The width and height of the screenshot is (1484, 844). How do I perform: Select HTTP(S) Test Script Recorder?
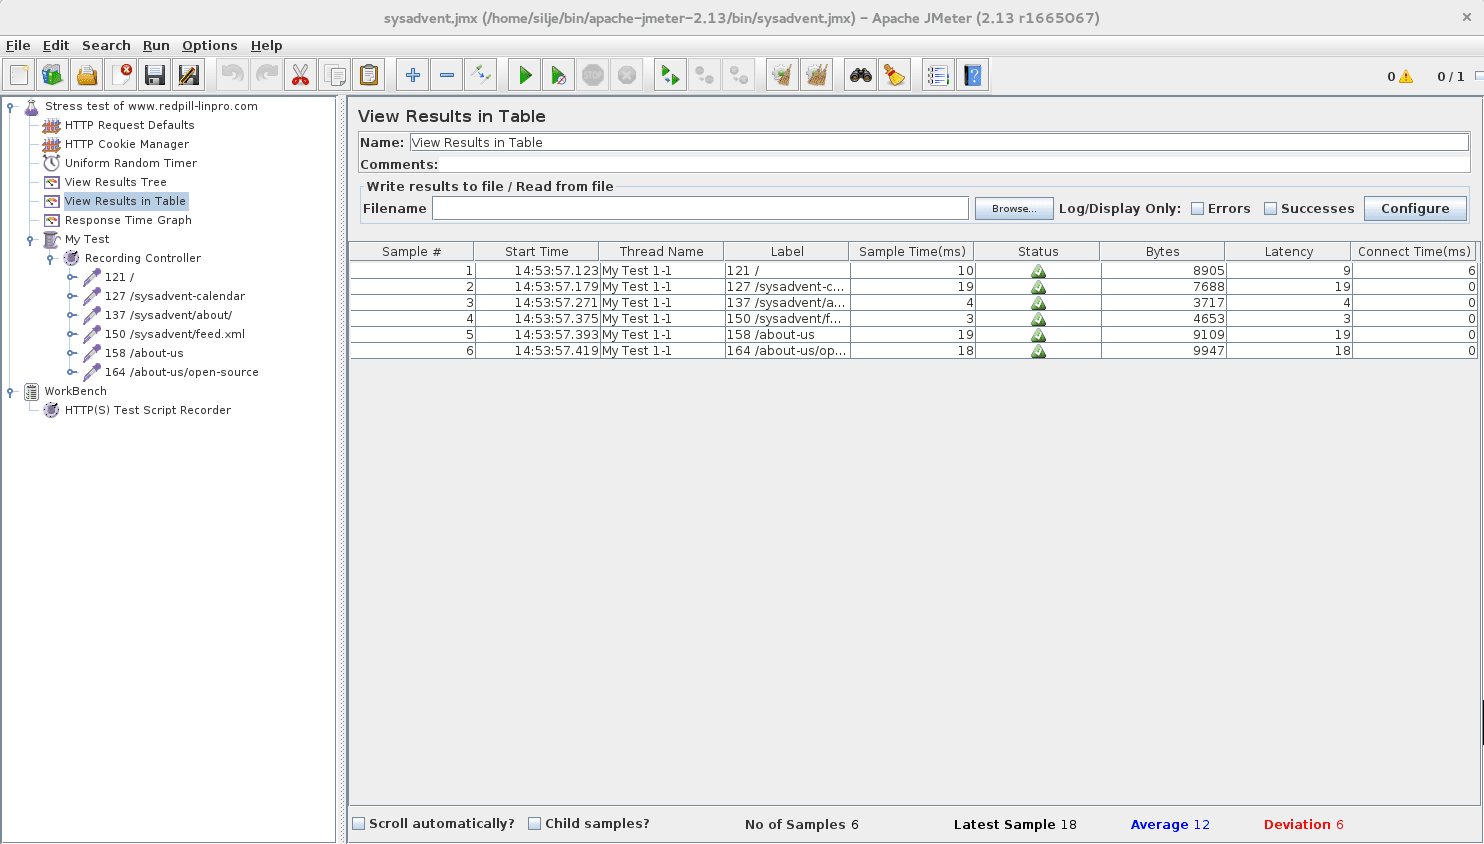148,411
